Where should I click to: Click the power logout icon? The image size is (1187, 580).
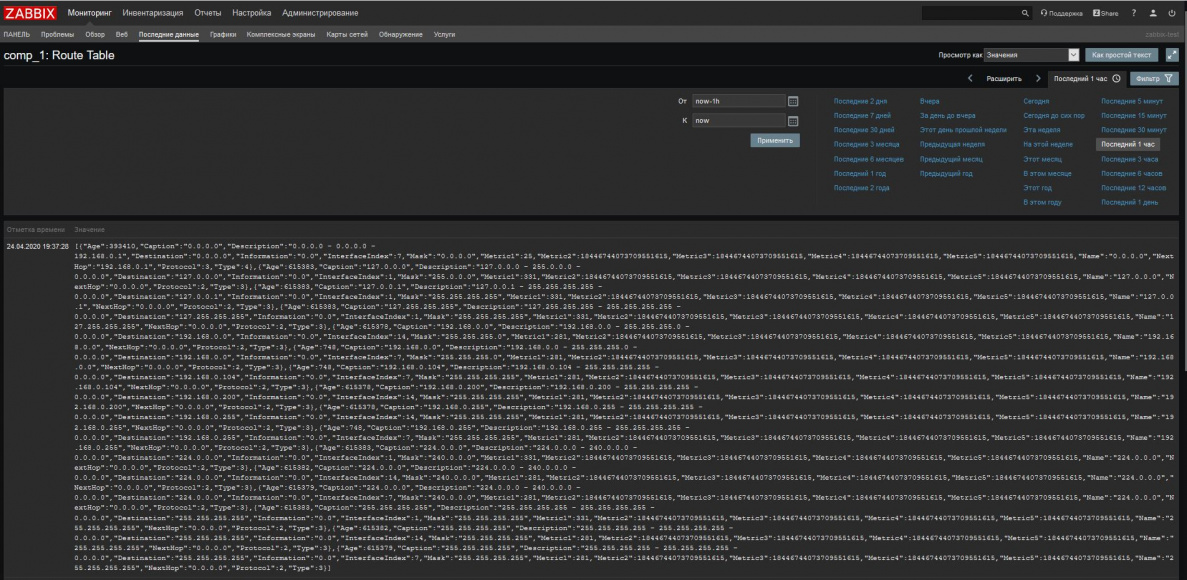click(1172, 12)
